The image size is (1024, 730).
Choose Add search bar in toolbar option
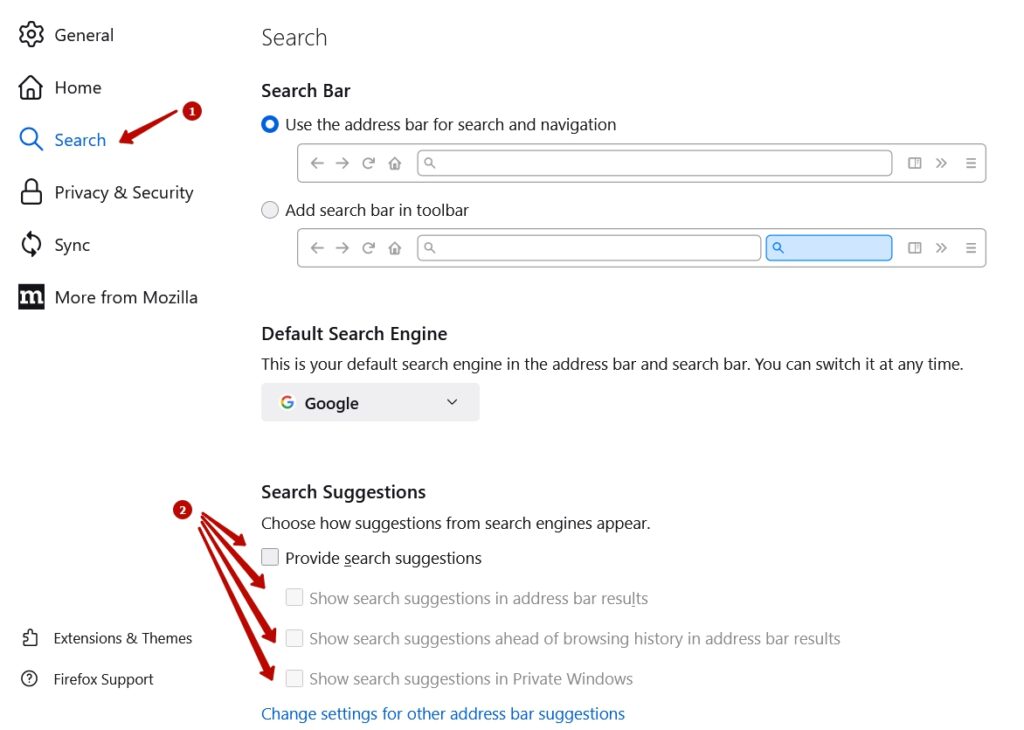point(269,210)
